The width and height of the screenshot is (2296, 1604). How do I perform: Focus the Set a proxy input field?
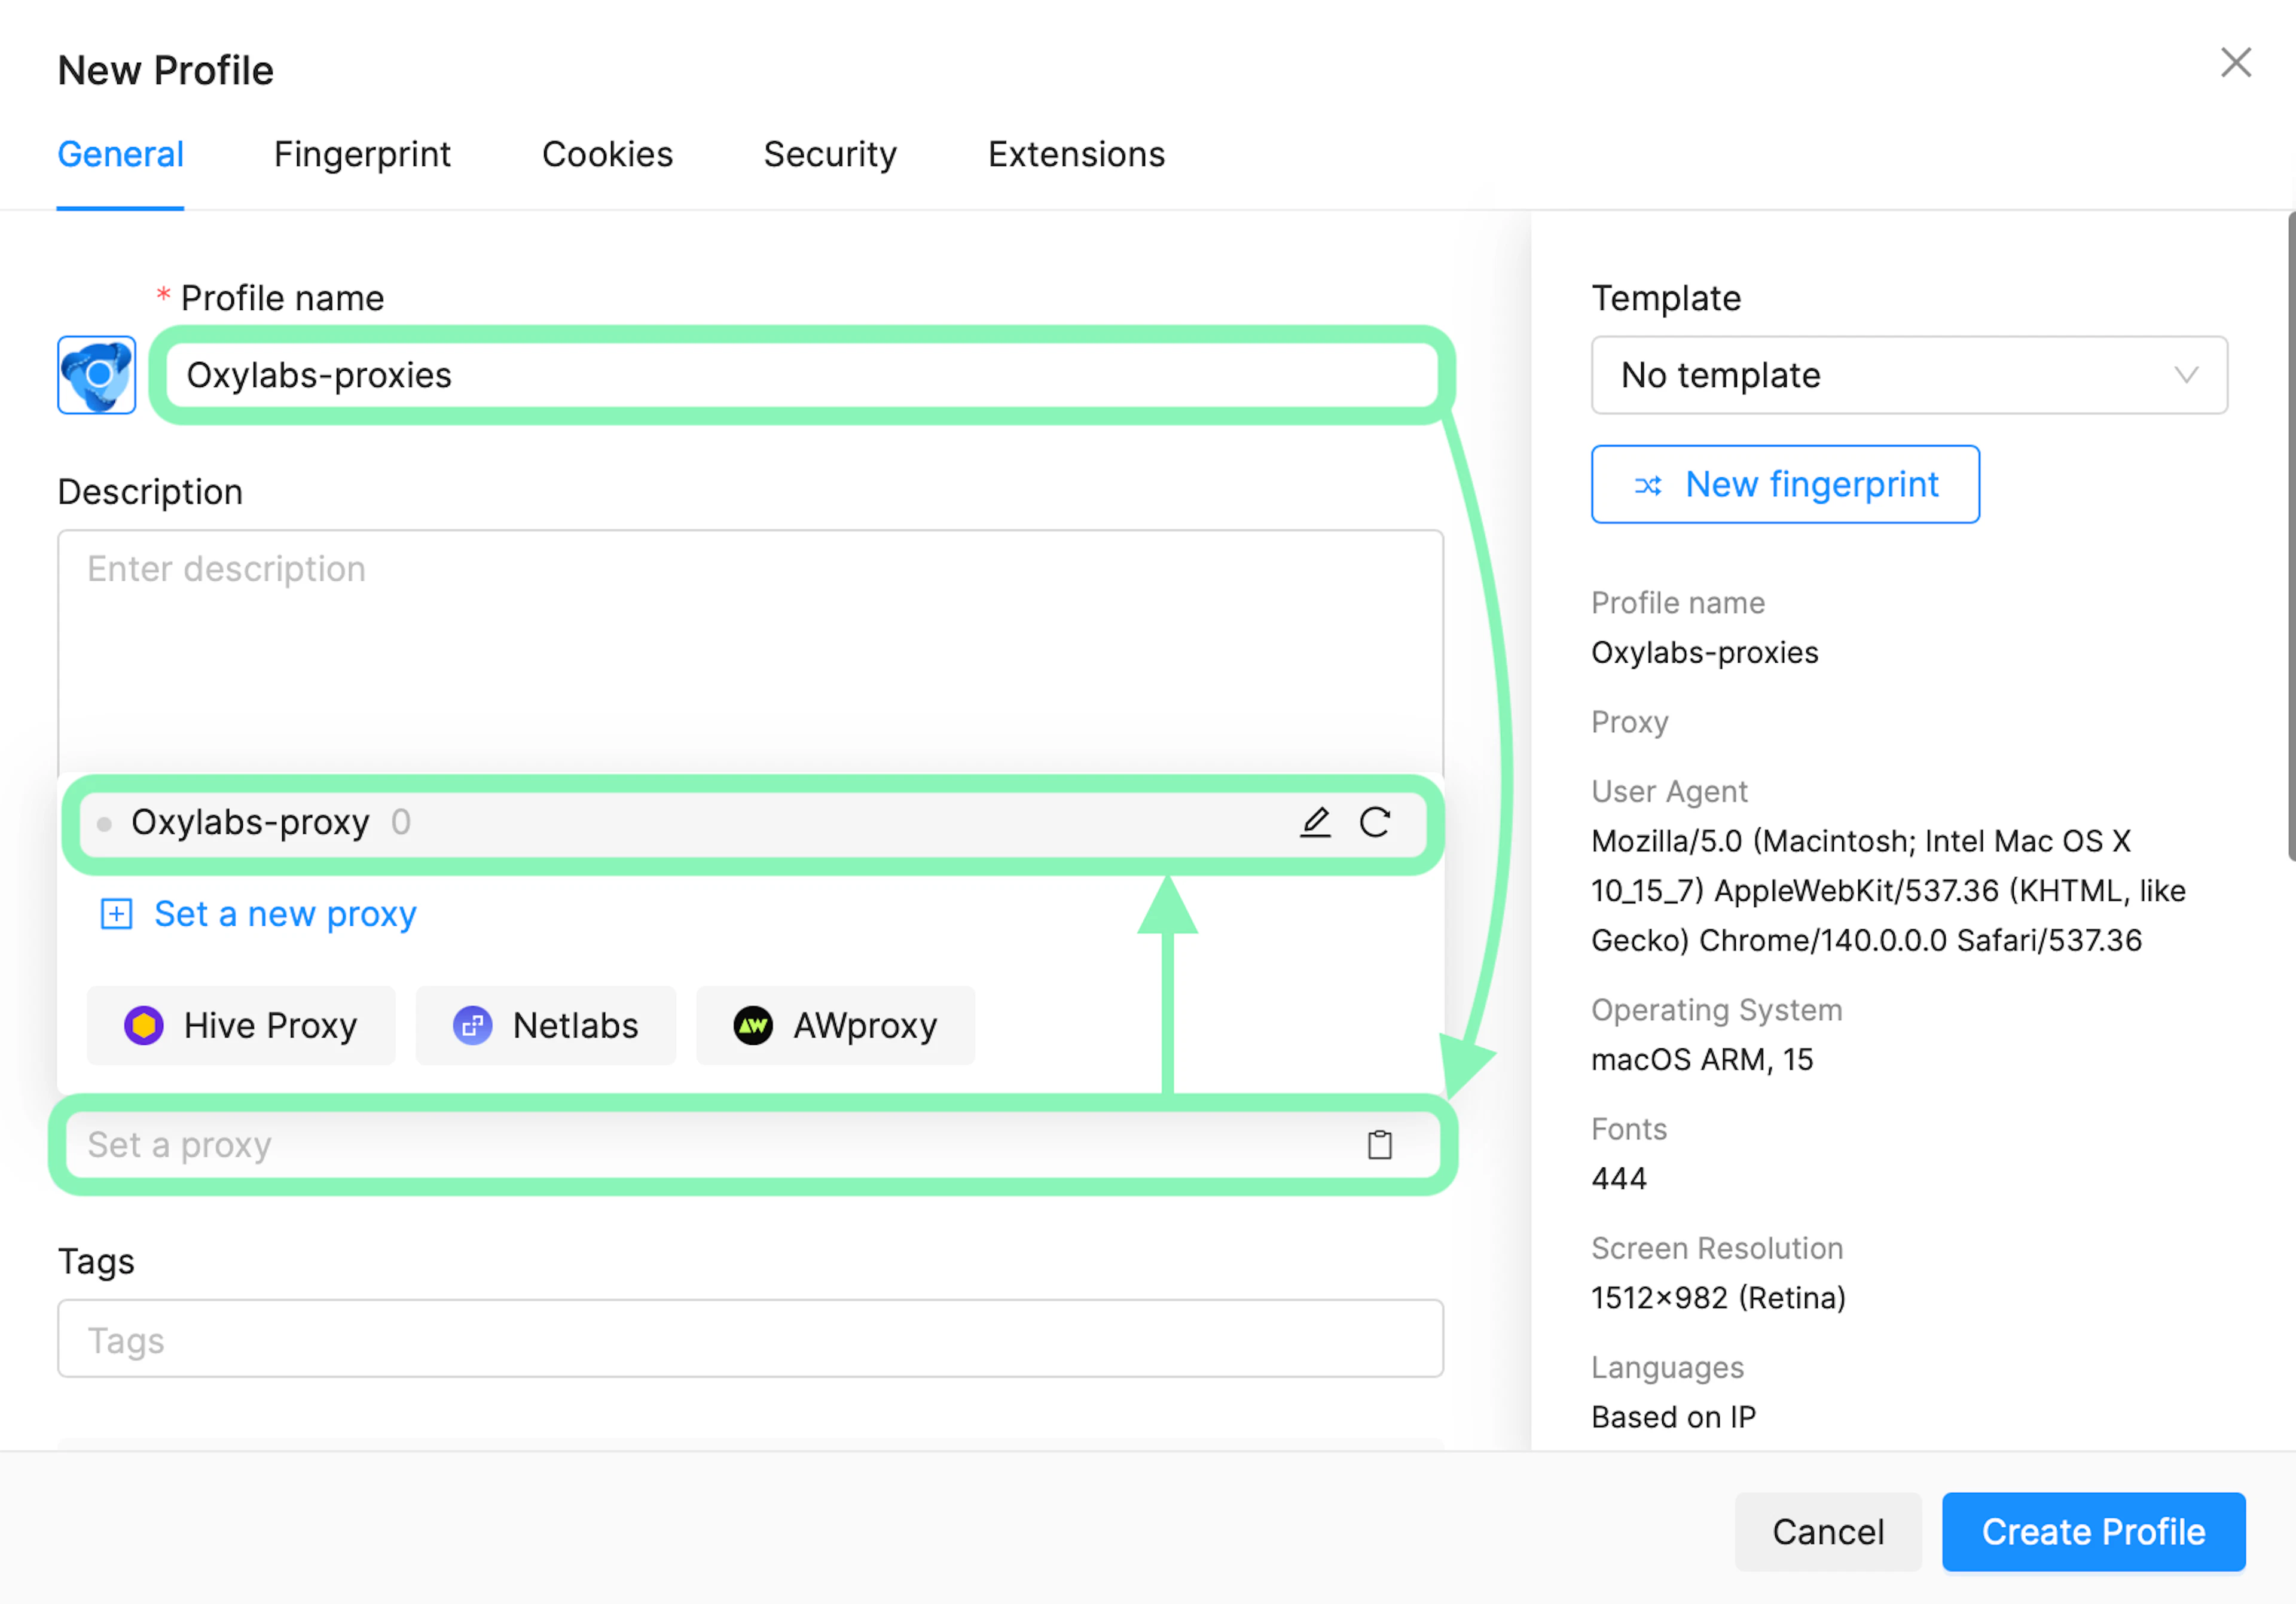752,1144
